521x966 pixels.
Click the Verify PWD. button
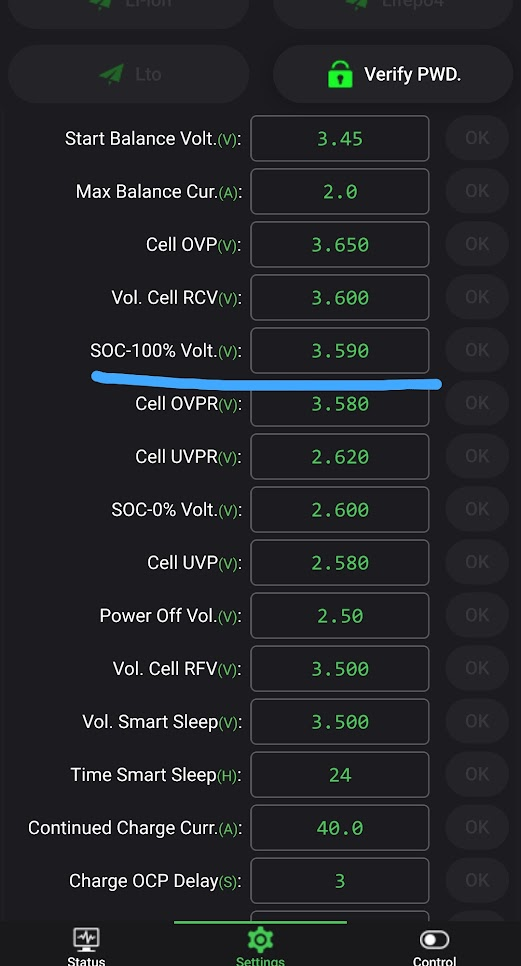(x=393, y=75)
